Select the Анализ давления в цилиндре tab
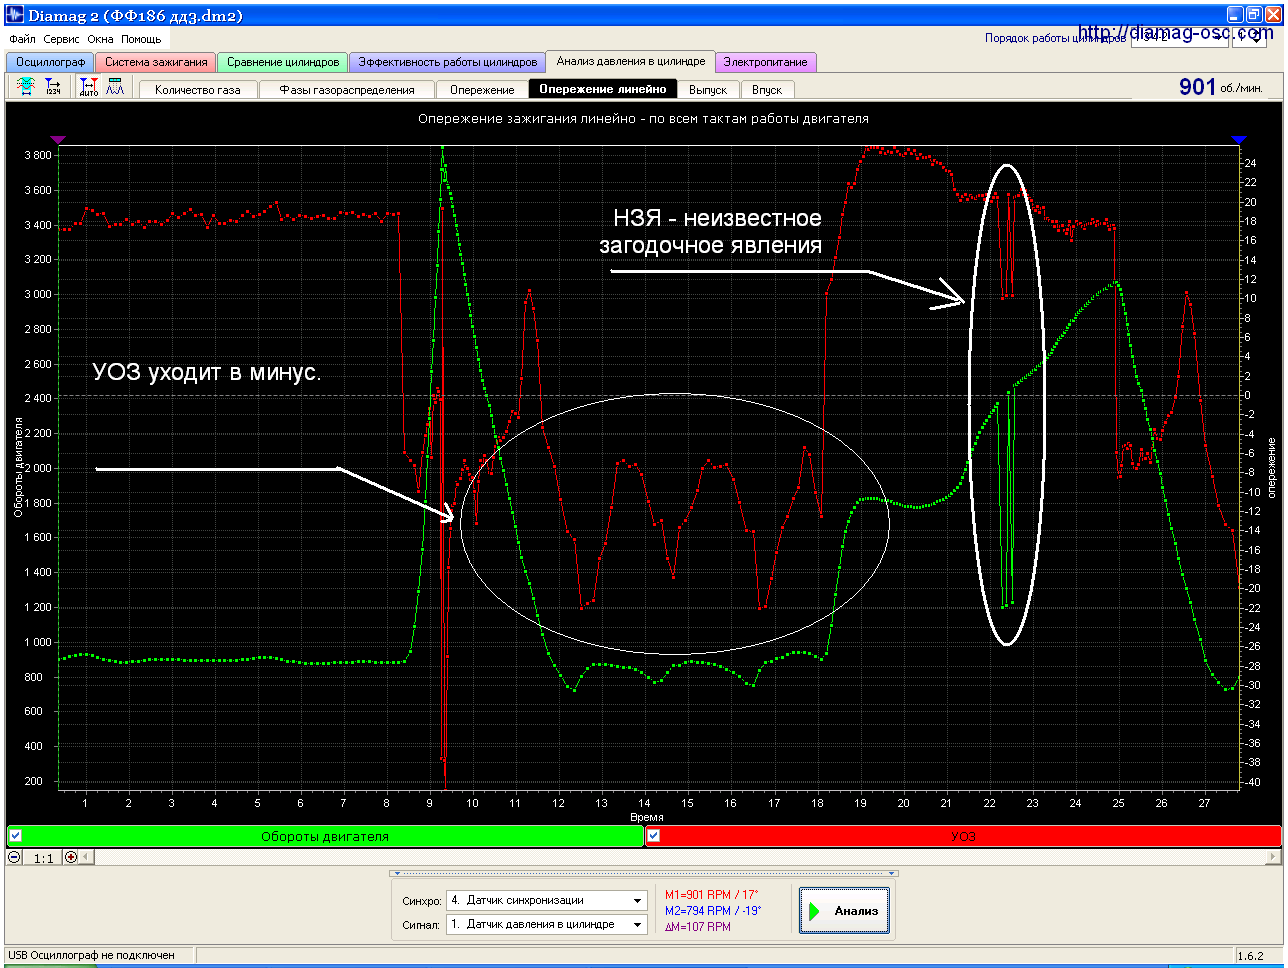This screenshot has height=968, width=1288. coord(631,61)
